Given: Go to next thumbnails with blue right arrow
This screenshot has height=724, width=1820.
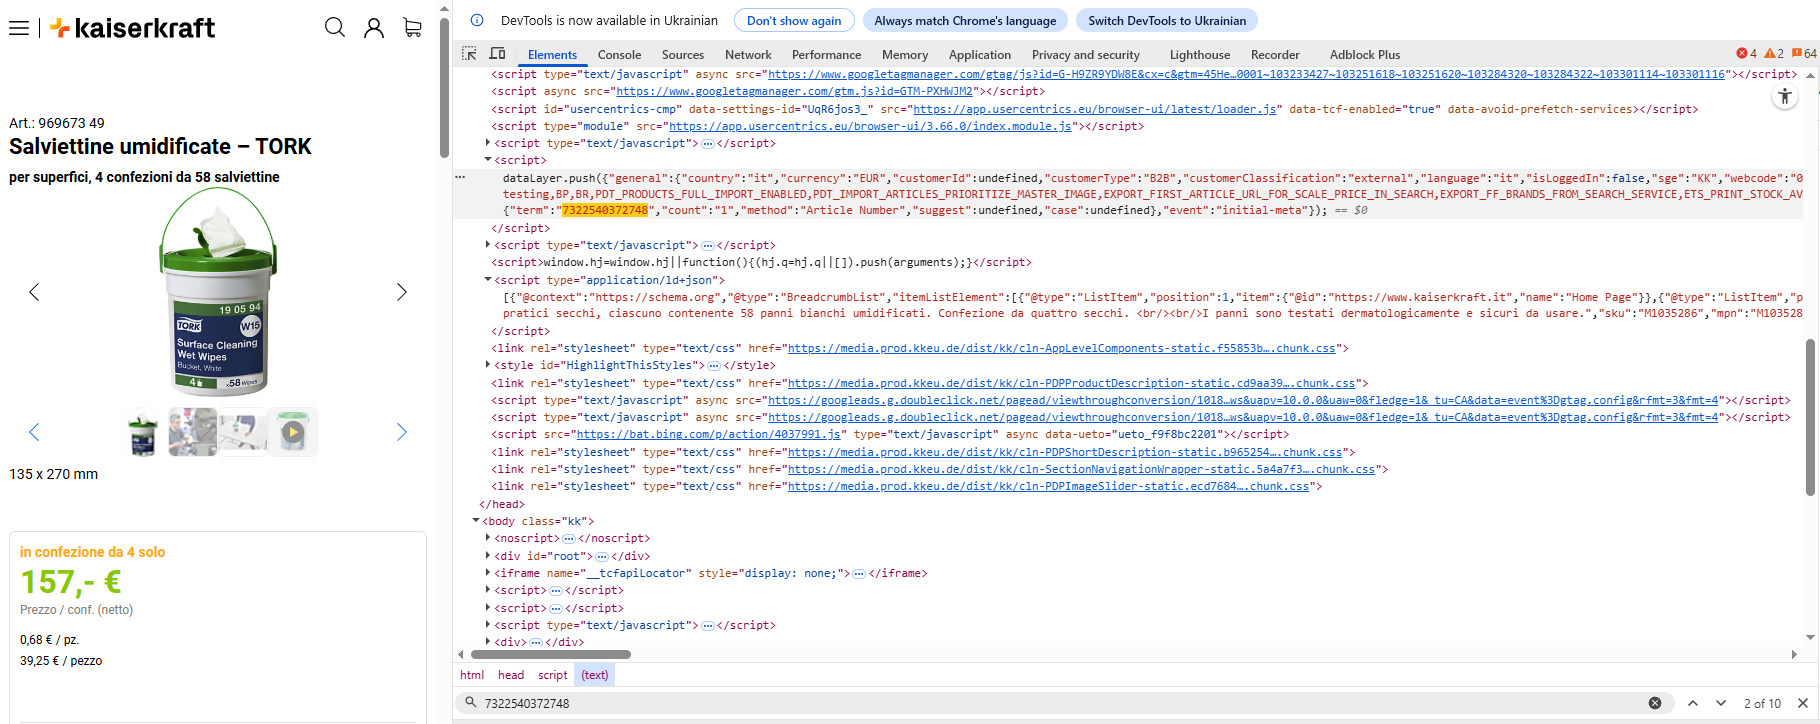Looking at the screenshot, I should coord(402,432).
